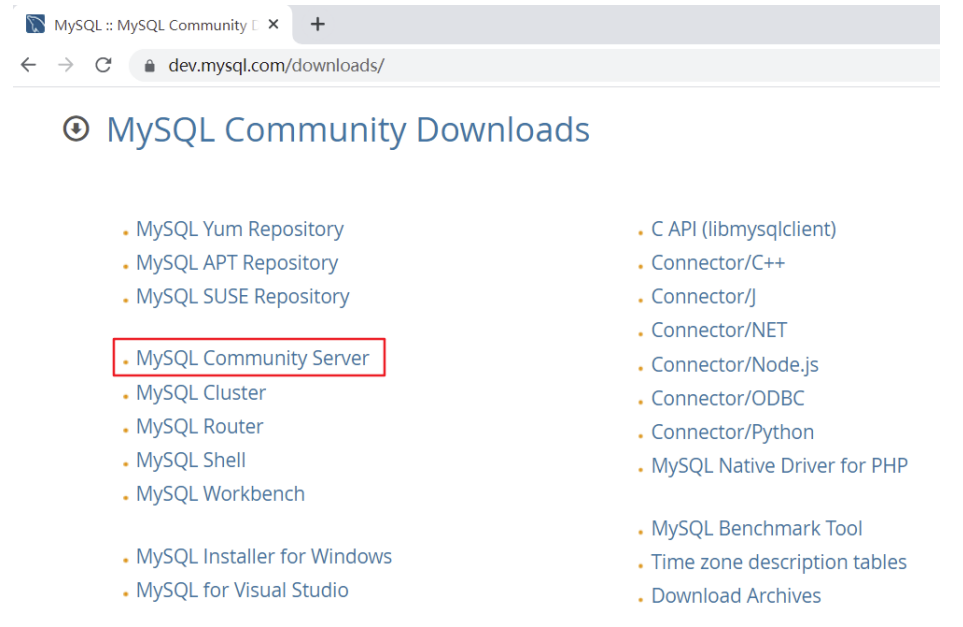Open Download Archives link
This screenshot has width=963, height=627.
click(x=736, y=596)
